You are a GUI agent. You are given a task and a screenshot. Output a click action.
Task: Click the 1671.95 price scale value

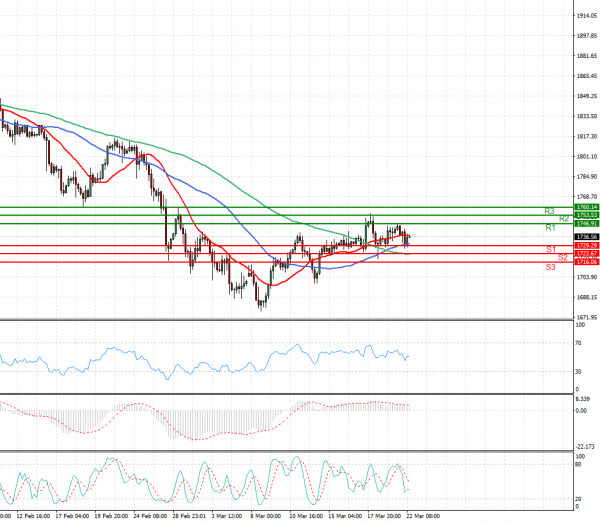click(587, 317)
